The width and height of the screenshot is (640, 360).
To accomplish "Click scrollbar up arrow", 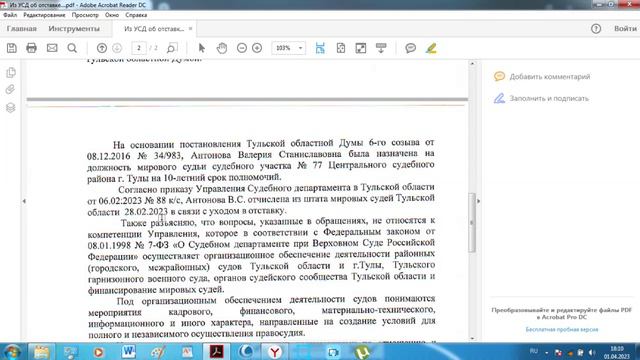I will pos(472,63).
